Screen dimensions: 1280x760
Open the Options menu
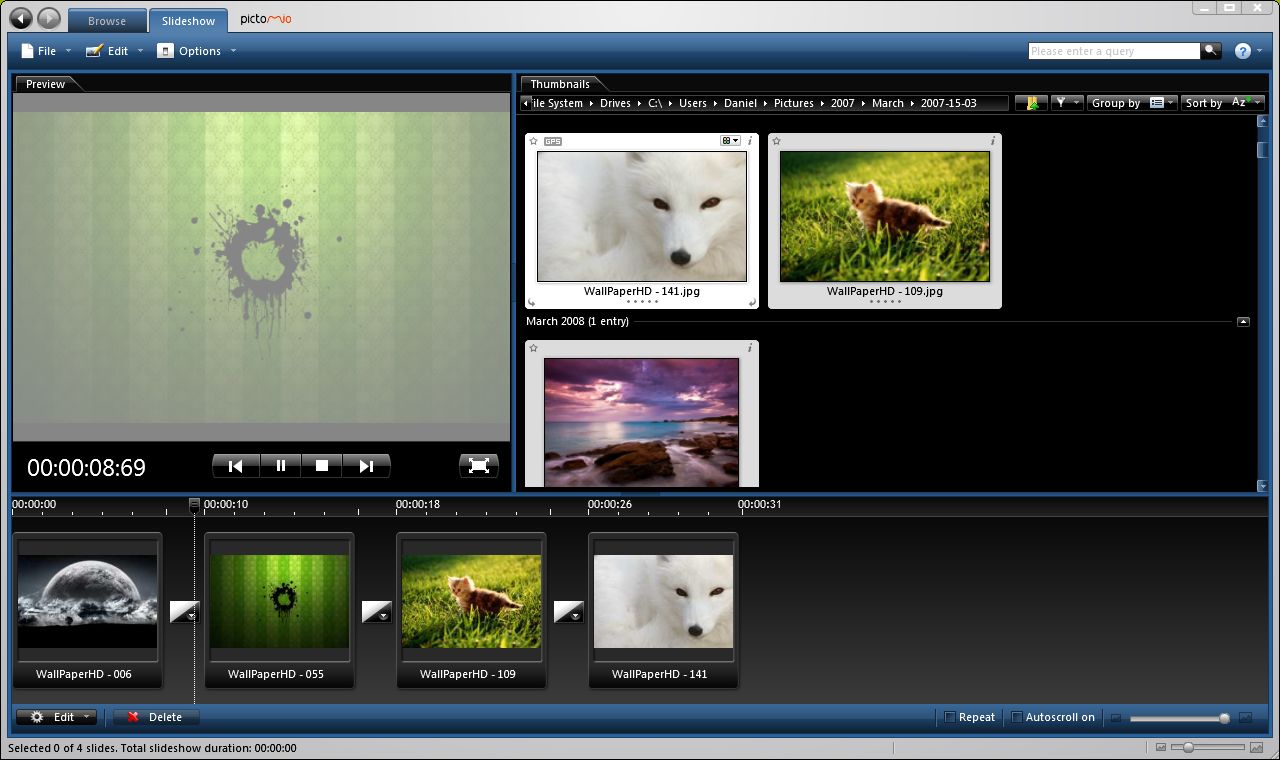[197, 51]
